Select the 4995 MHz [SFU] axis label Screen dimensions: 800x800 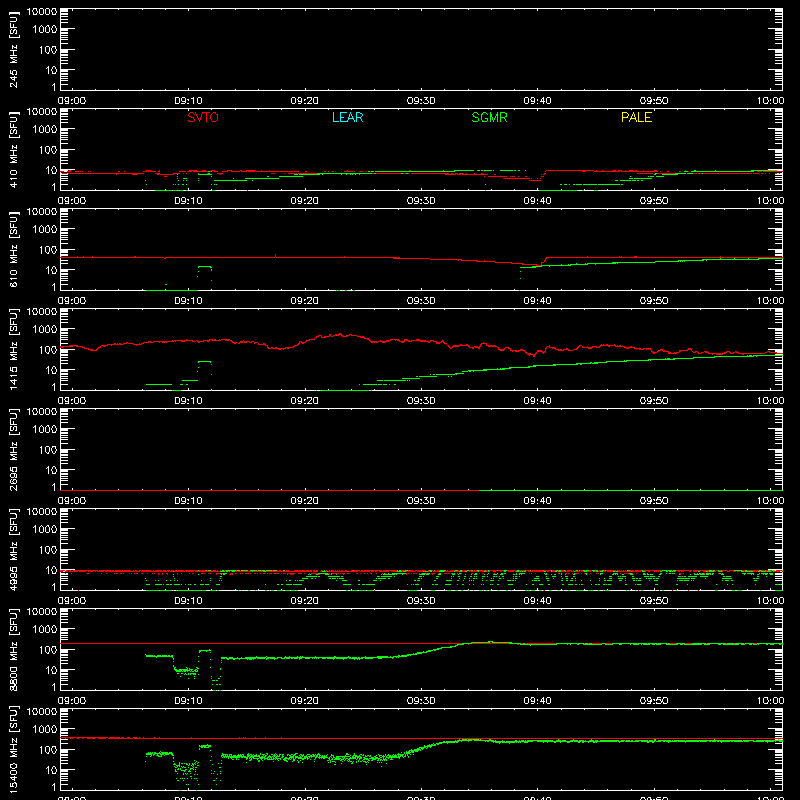pyautogui.click(x=13, y=549)
